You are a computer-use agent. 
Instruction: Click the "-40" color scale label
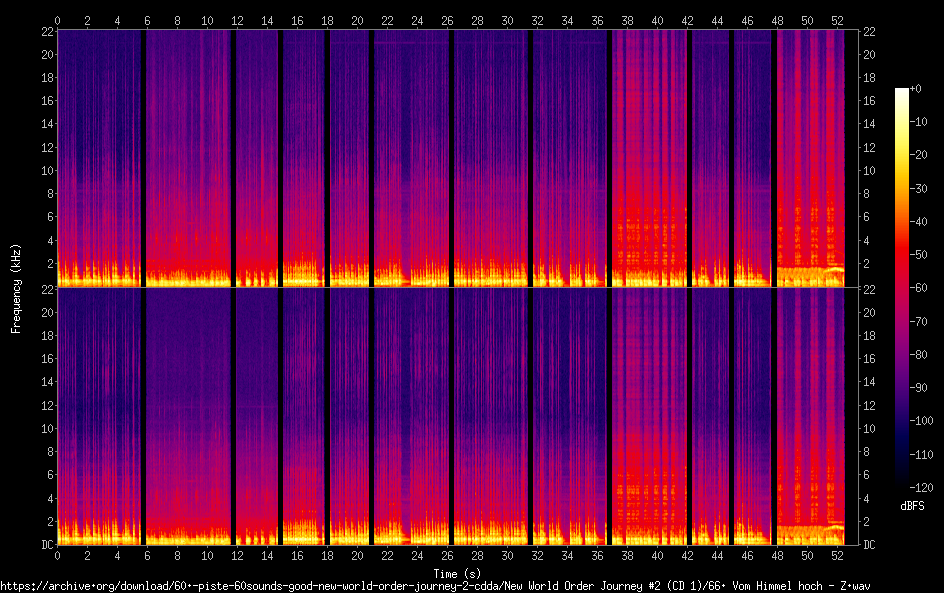pyautogui.click(x=919, y=222)
